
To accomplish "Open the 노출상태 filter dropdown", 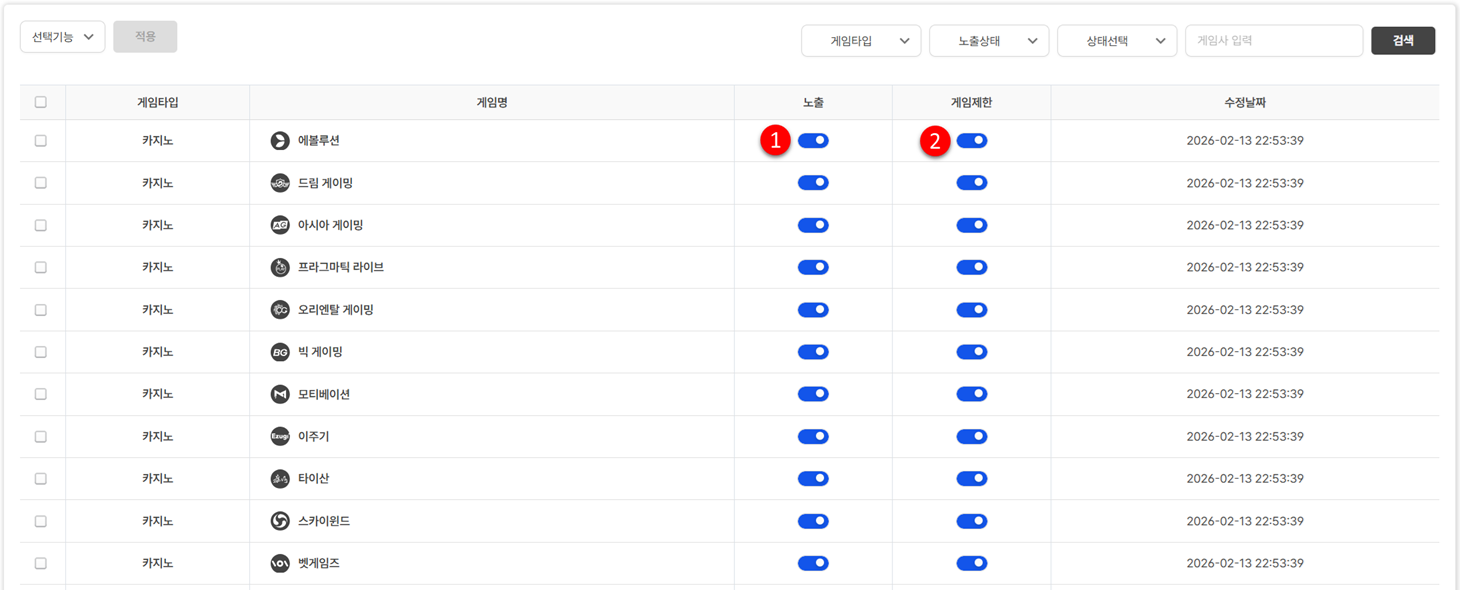I will (x=988, y=41).
